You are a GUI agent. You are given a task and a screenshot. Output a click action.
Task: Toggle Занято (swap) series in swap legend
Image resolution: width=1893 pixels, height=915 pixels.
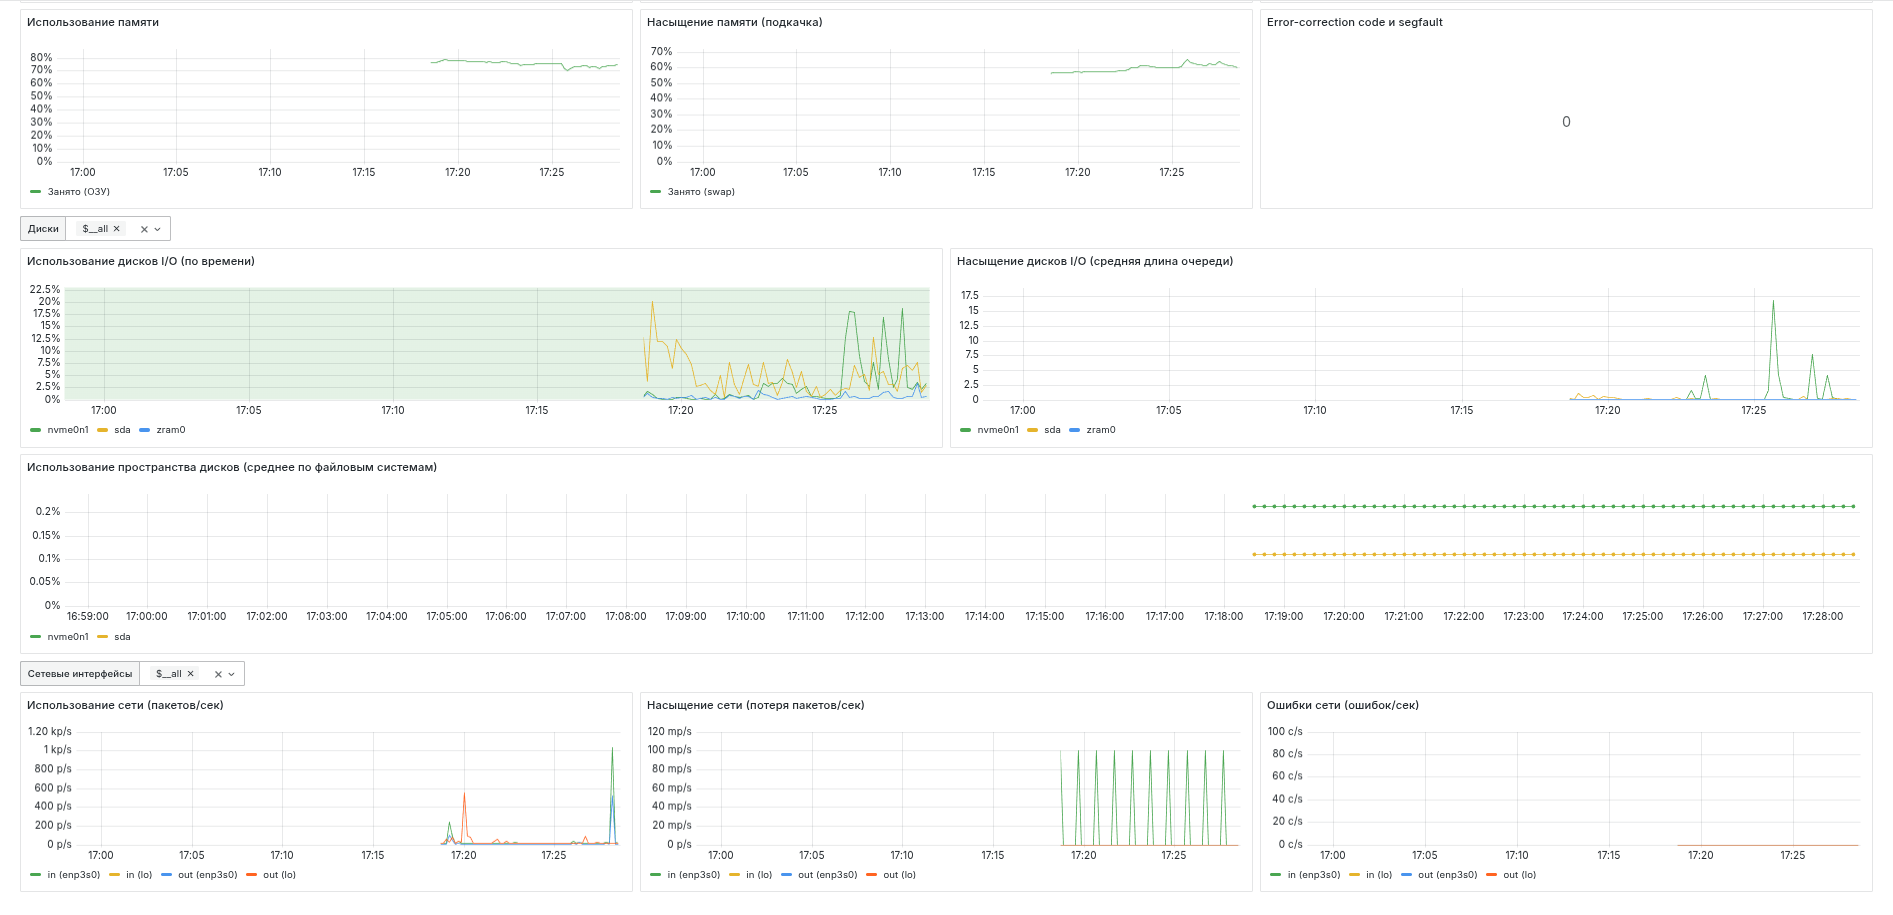tap(700, 192)
